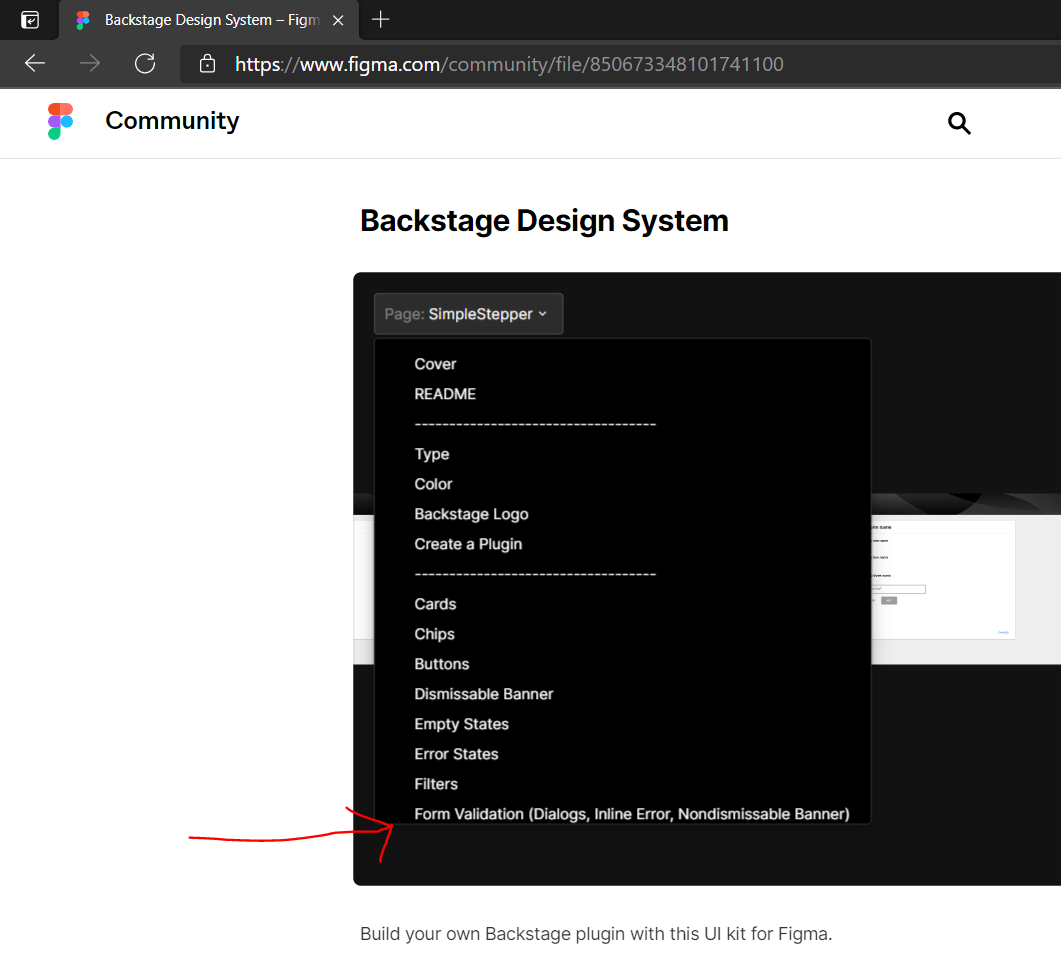Select the Cover page from the menu
The width and height of the screenshot is (1061, 979).
pos(435,363)
